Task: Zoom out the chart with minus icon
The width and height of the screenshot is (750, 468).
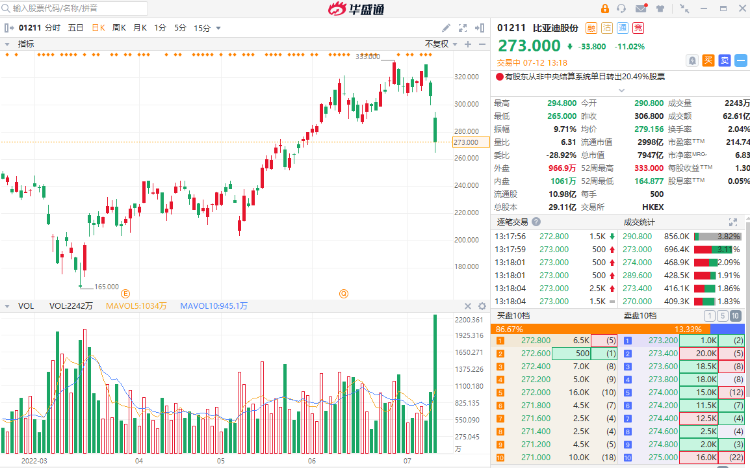Action: pyautogui.click(x=482, y=44)
